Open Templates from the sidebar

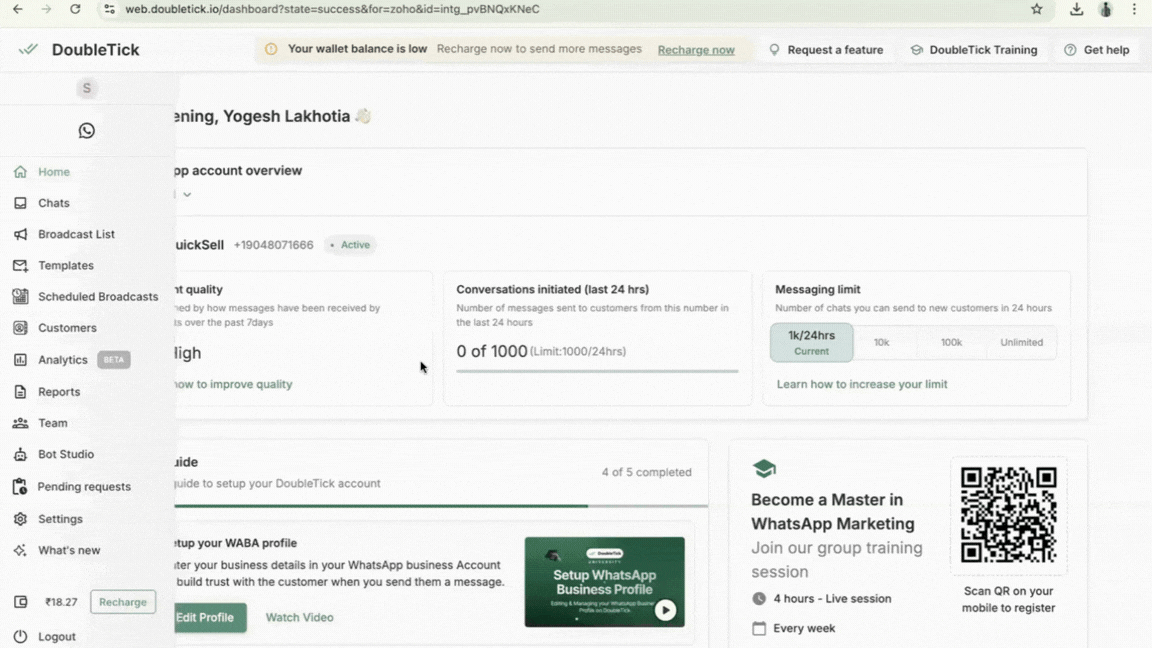[65, 265]
